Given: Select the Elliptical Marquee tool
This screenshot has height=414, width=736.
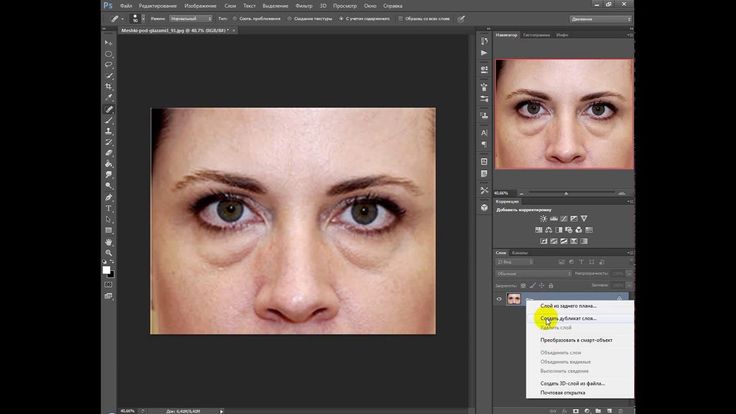Looking at the screenshot, I should 108,54.
